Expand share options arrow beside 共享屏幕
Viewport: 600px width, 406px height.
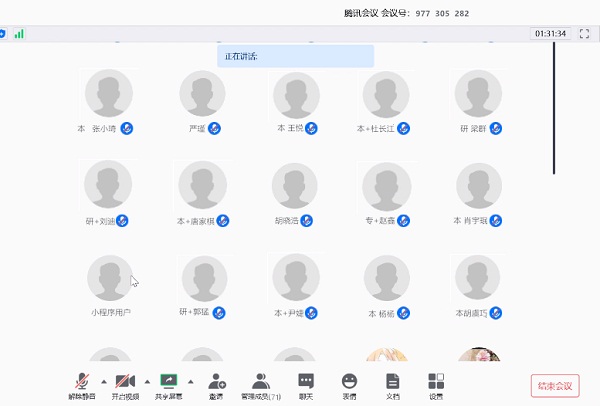(x=190, y=380)
